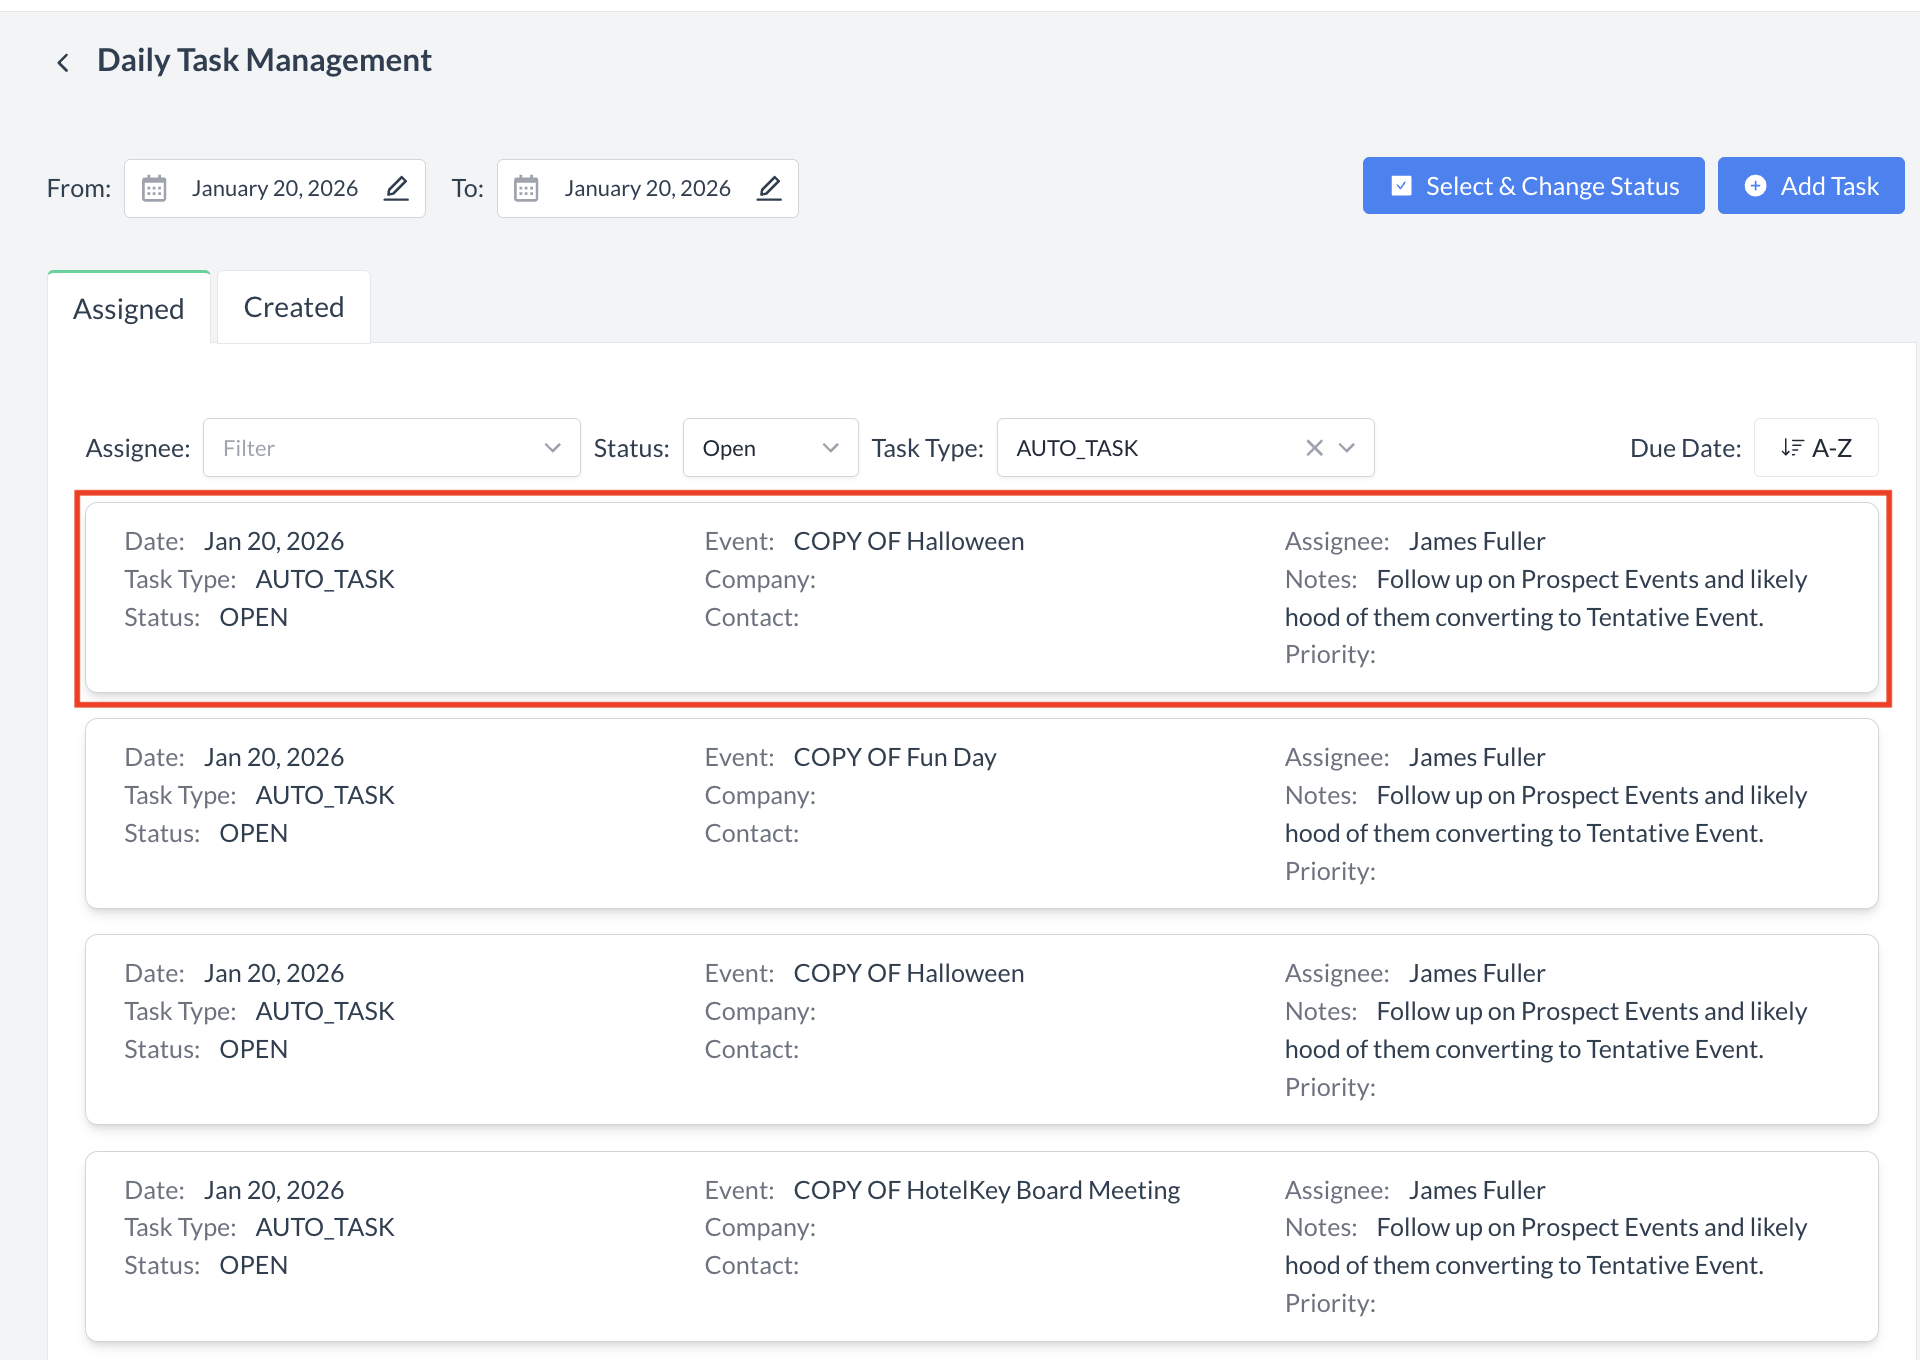The width and height of the screenshot is (1920, 1360).
Task: Open the From date calendar icon
Action: [x=154, y=188]
